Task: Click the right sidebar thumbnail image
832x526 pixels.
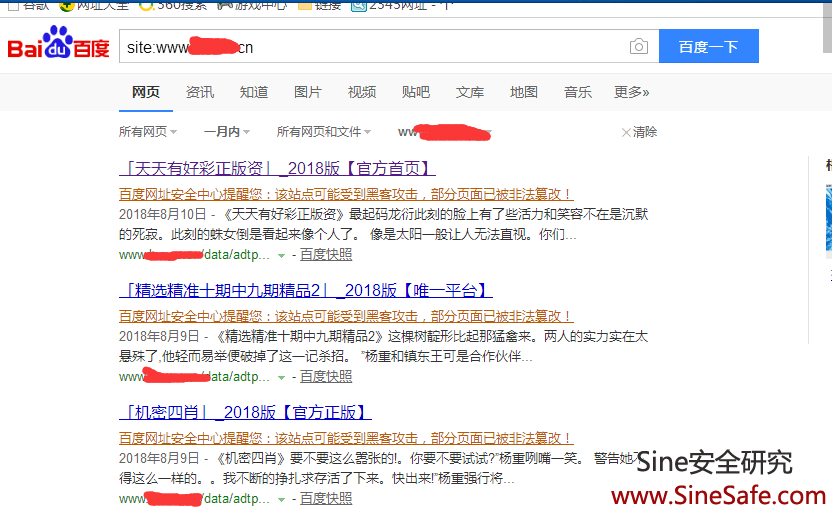Action: pyautogui.click(x=829, y=218)
